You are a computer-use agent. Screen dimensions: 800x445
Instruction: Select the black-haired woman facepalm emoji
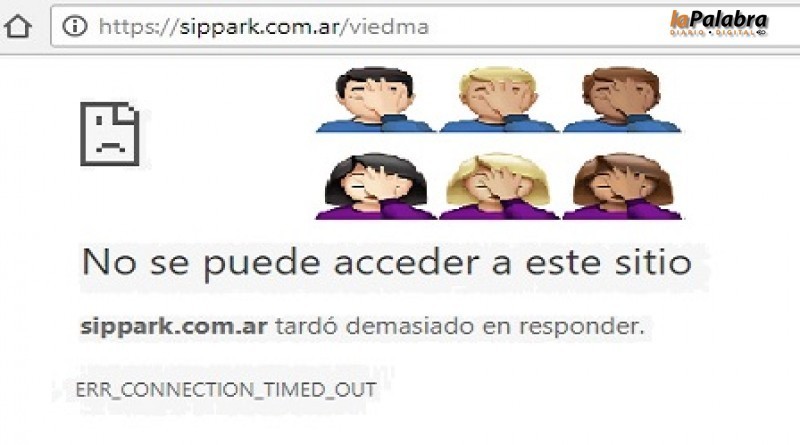click(376, 186)
